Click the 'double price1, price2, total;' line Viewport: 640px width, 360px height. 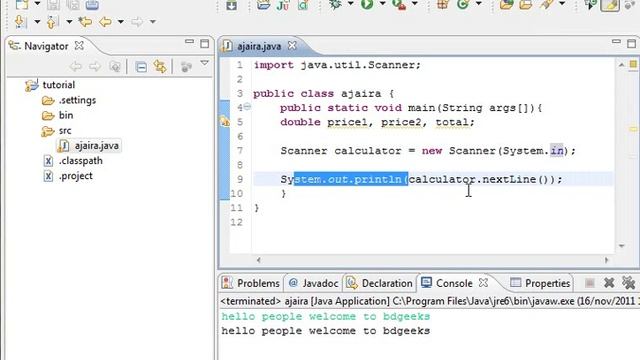click(377, 122)
